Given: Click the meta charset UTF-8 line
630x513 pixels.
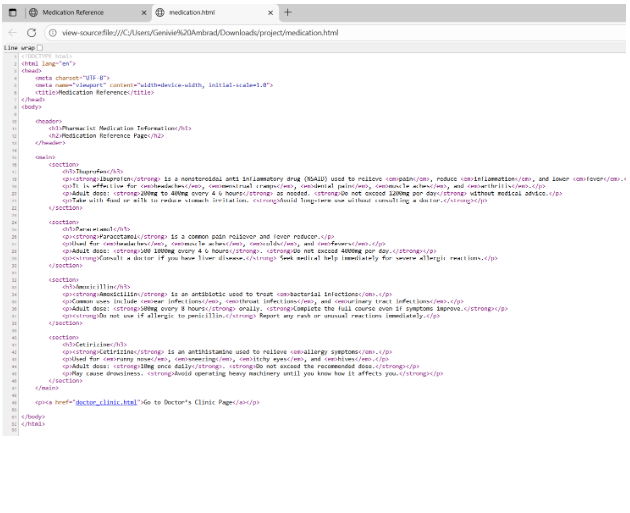Looking at the screenshot, I should click(x=72, y=78).
